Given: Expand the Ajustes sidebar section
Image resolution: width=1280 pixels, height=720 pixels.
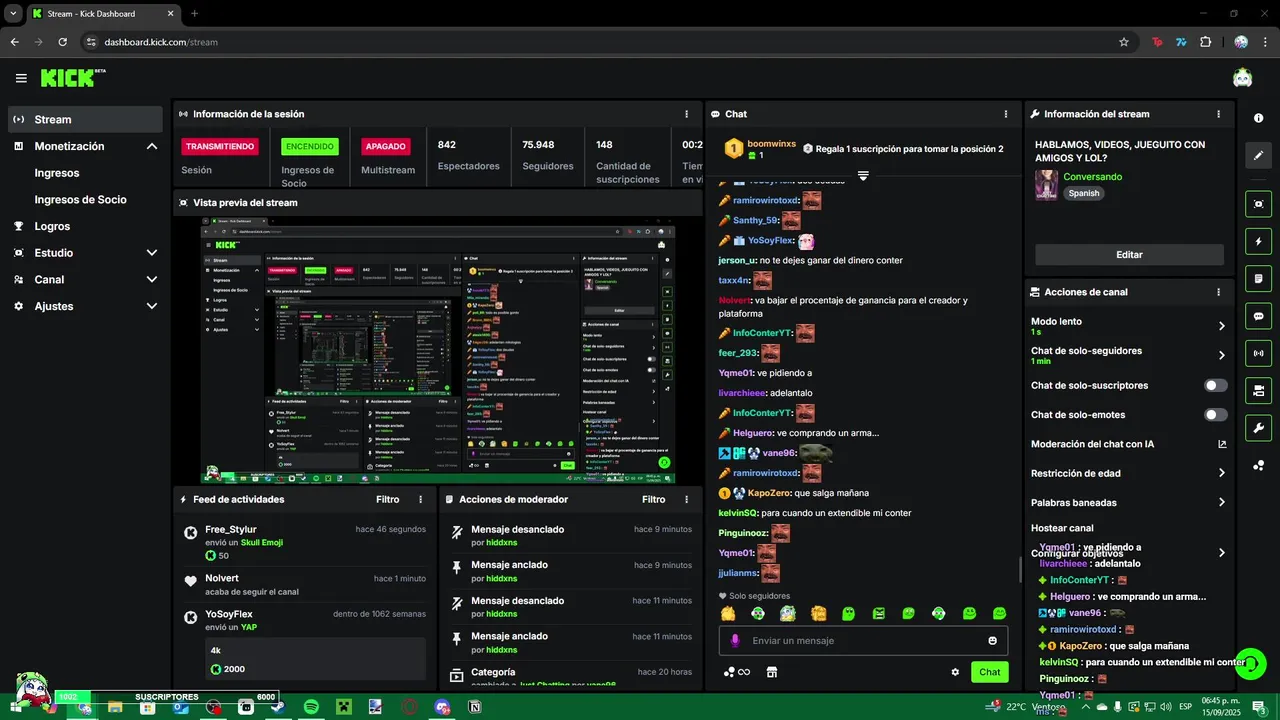Looking at the screenshot, I should 152,306.
